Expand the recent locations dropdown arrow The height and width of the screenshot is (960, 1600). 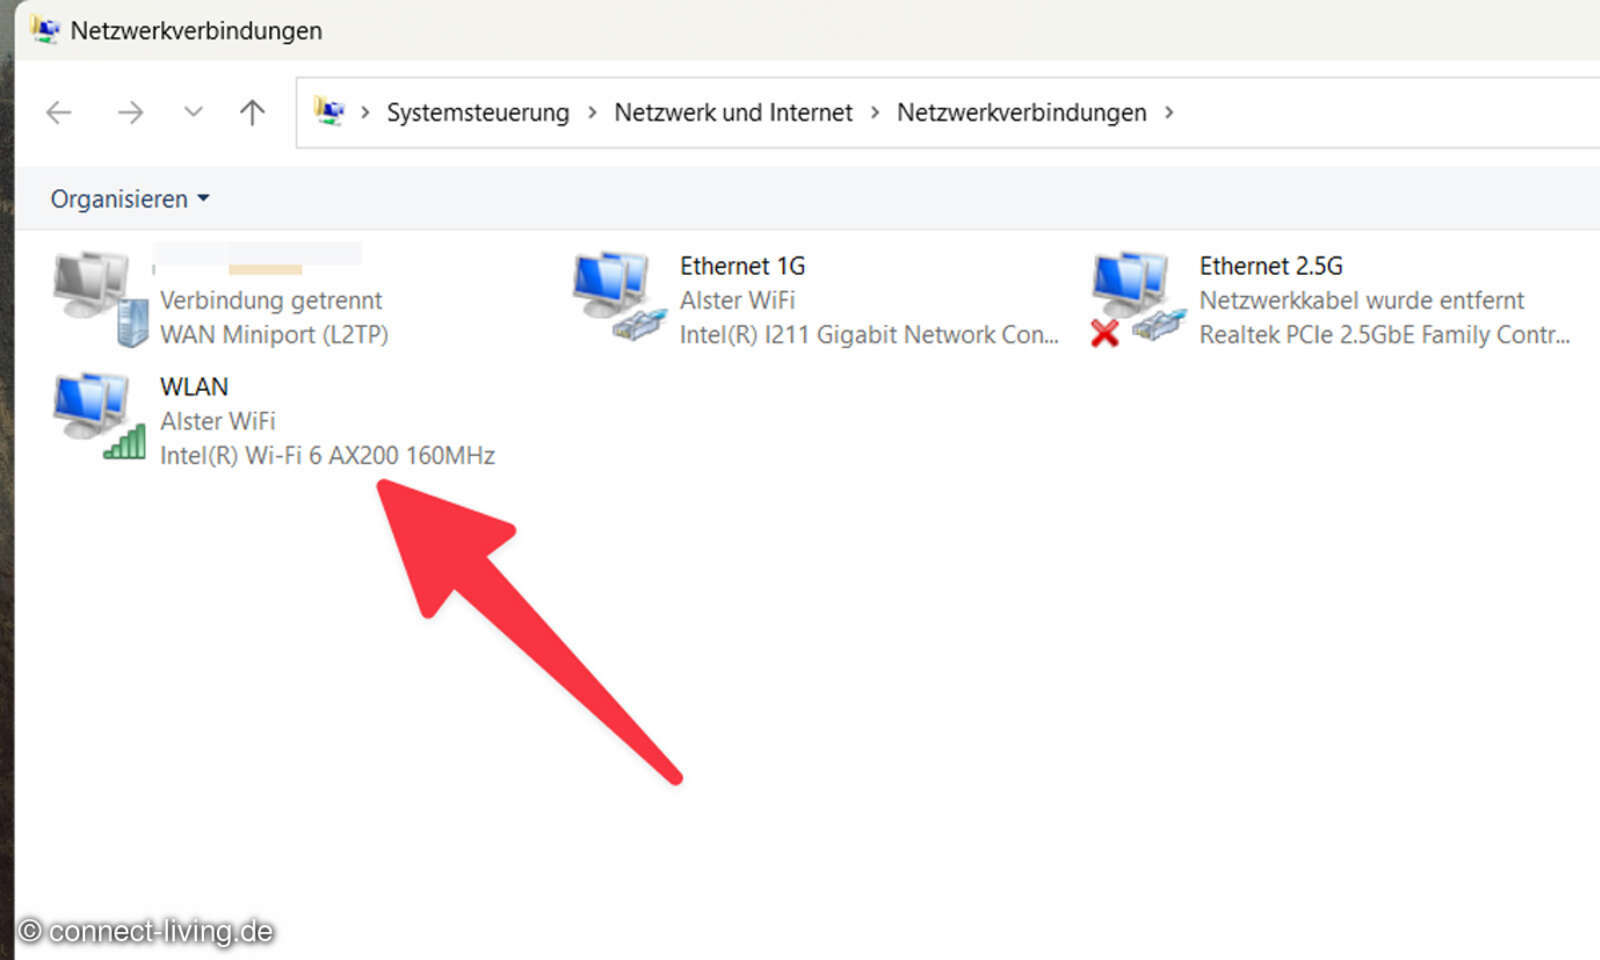tap(192, 112)
